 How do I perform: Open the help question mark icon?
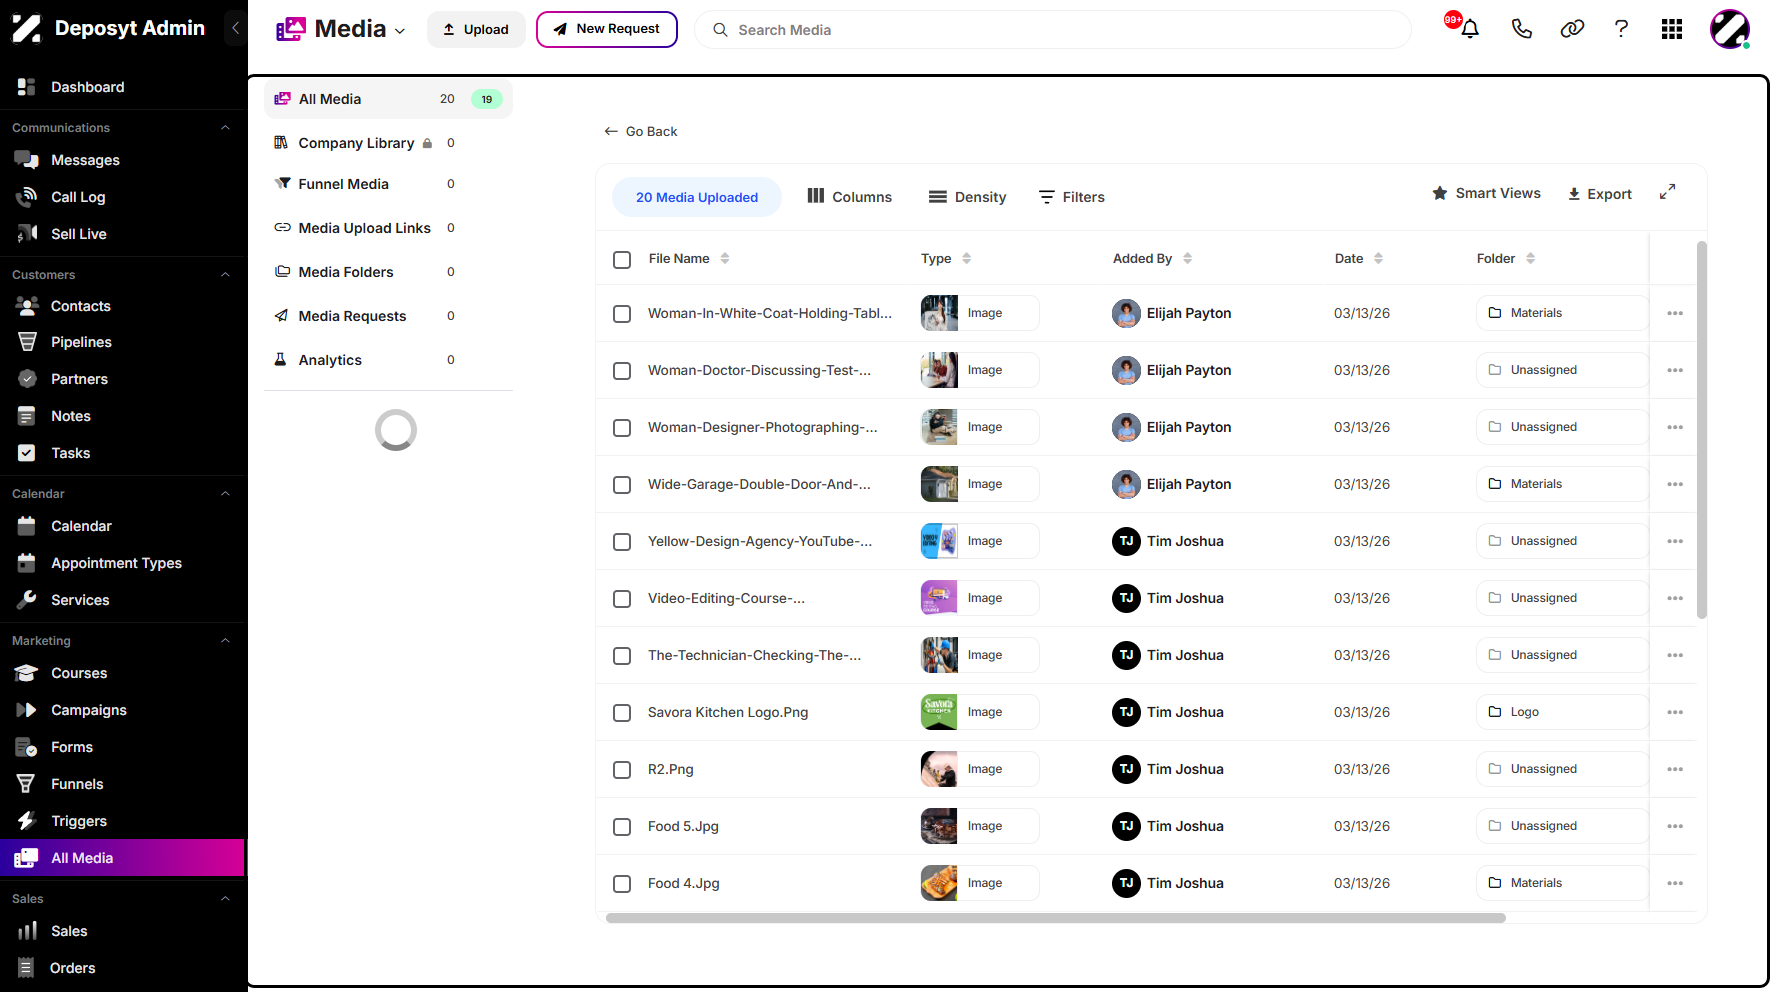point(1621,29)
